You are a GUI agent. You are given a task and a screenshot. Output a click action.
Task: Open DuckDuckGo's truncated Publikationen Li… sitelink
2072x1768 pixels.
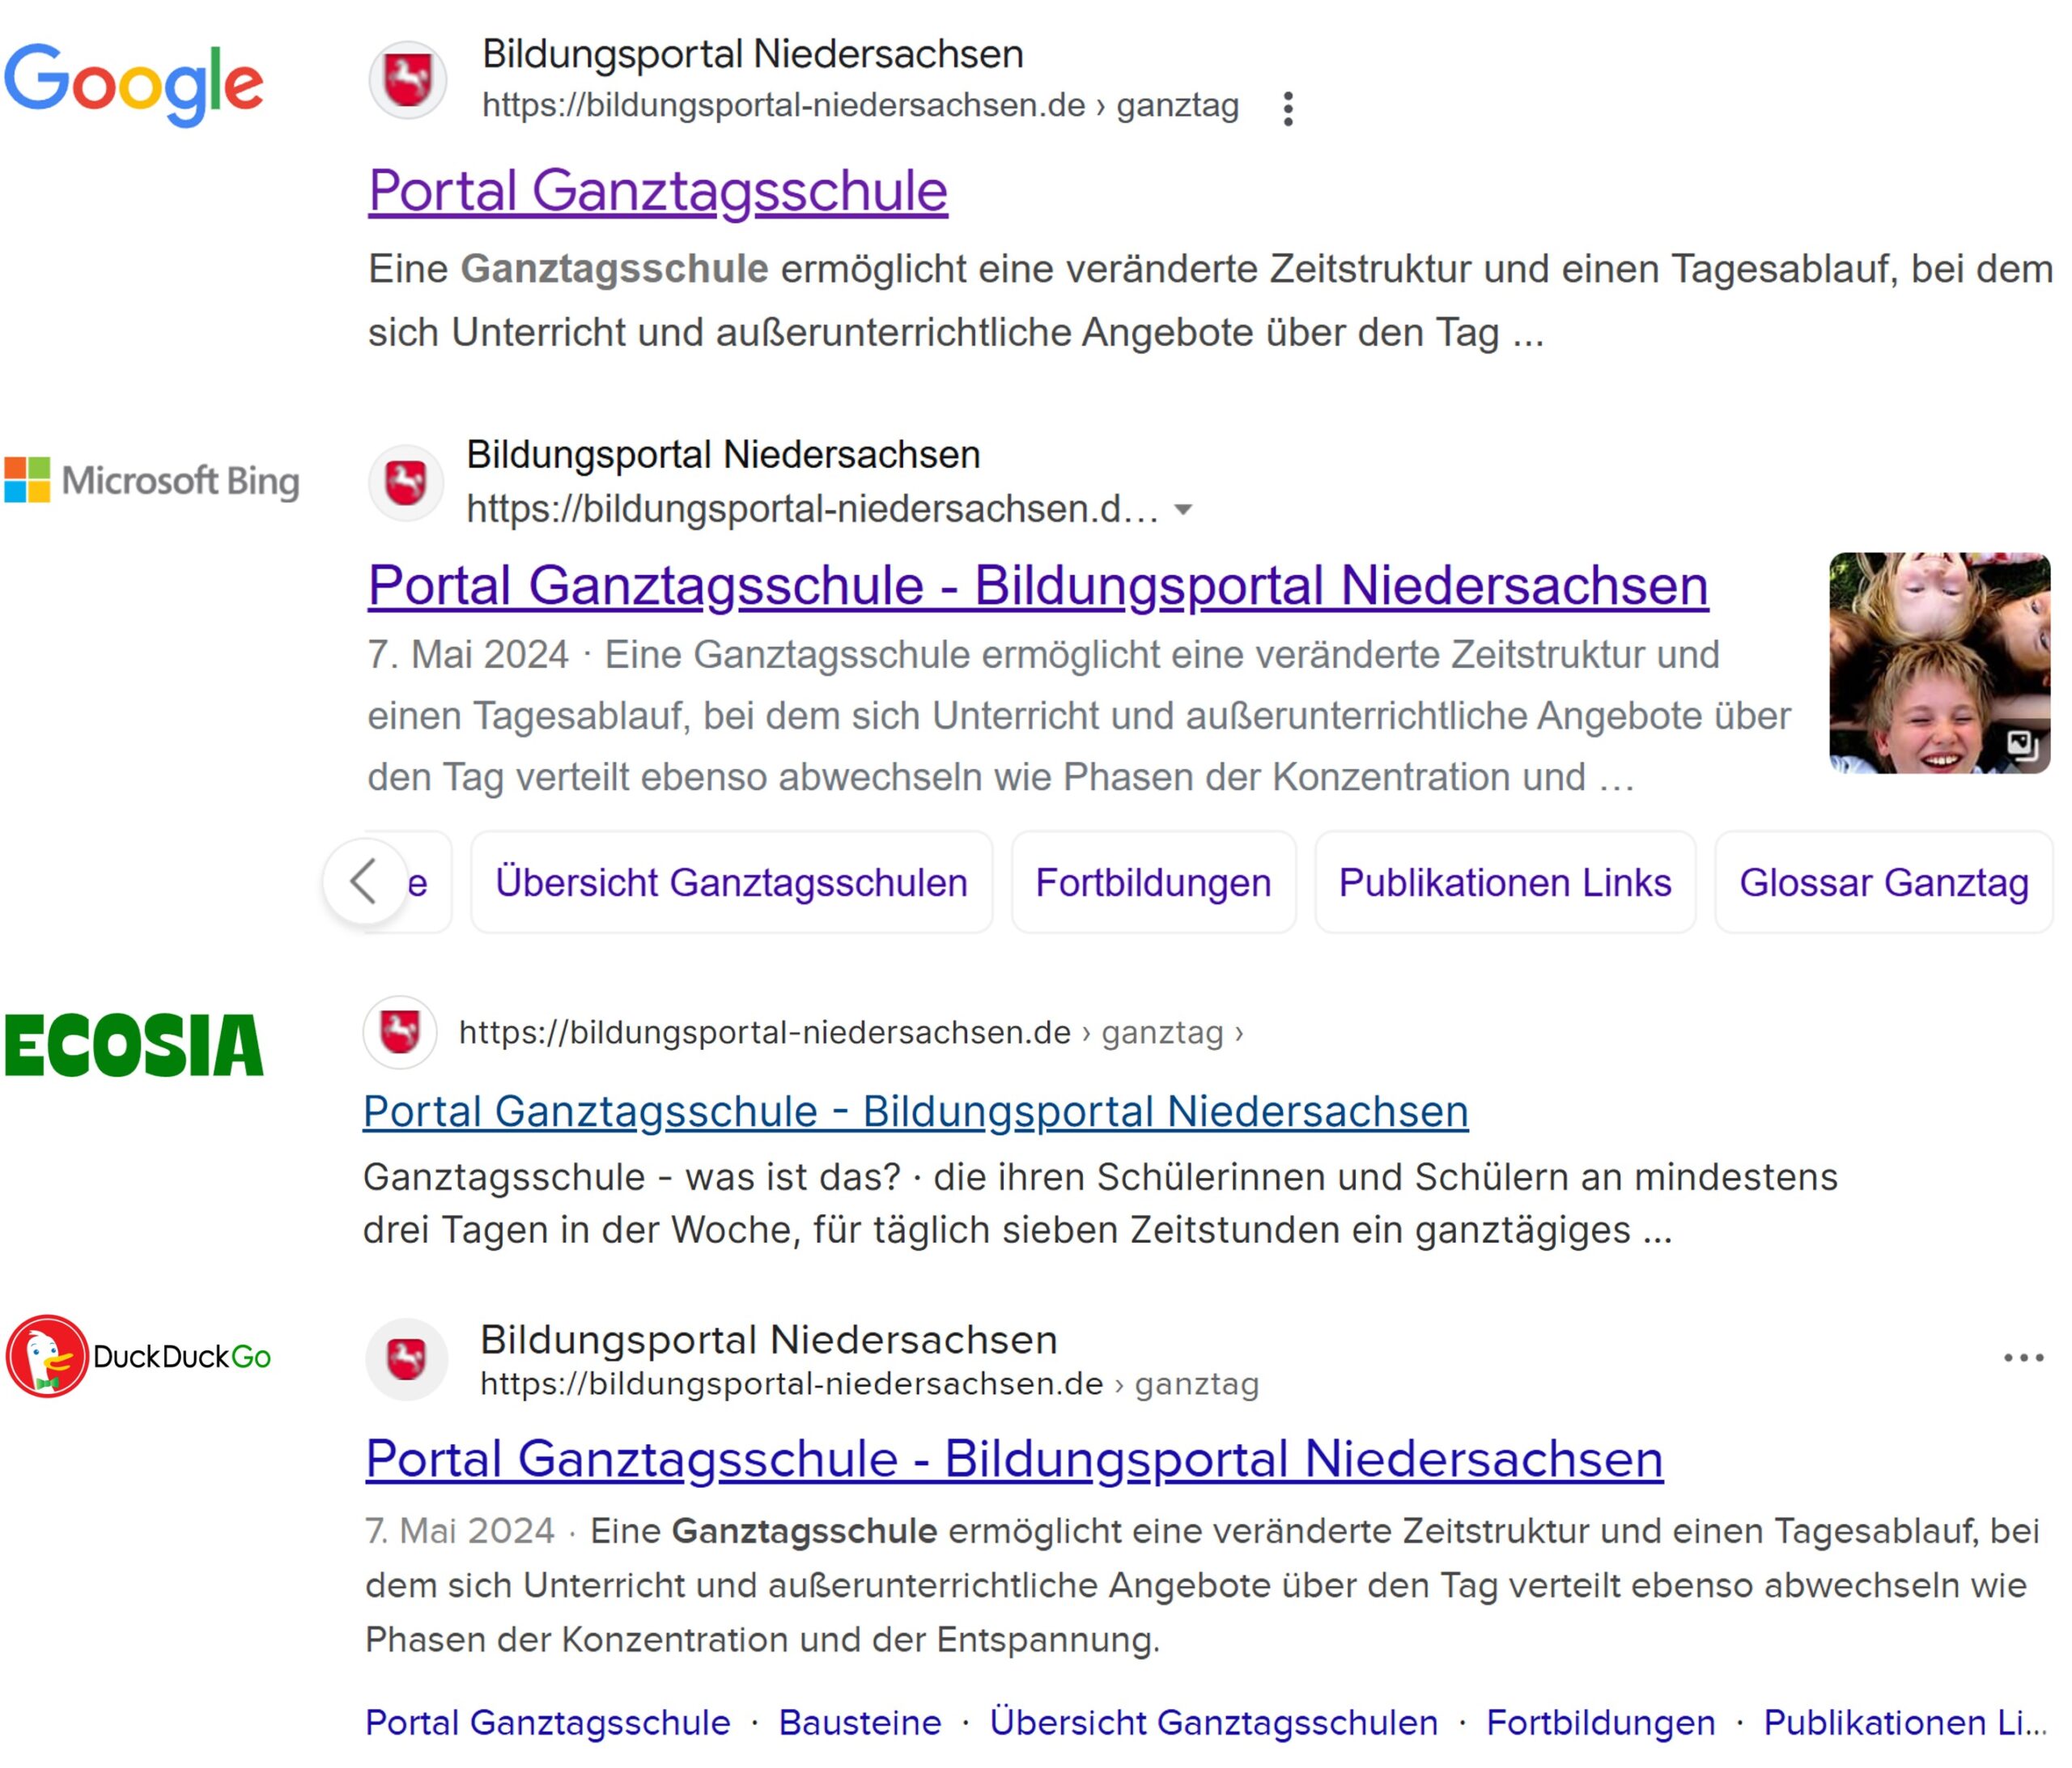tap(1906, 1722)
